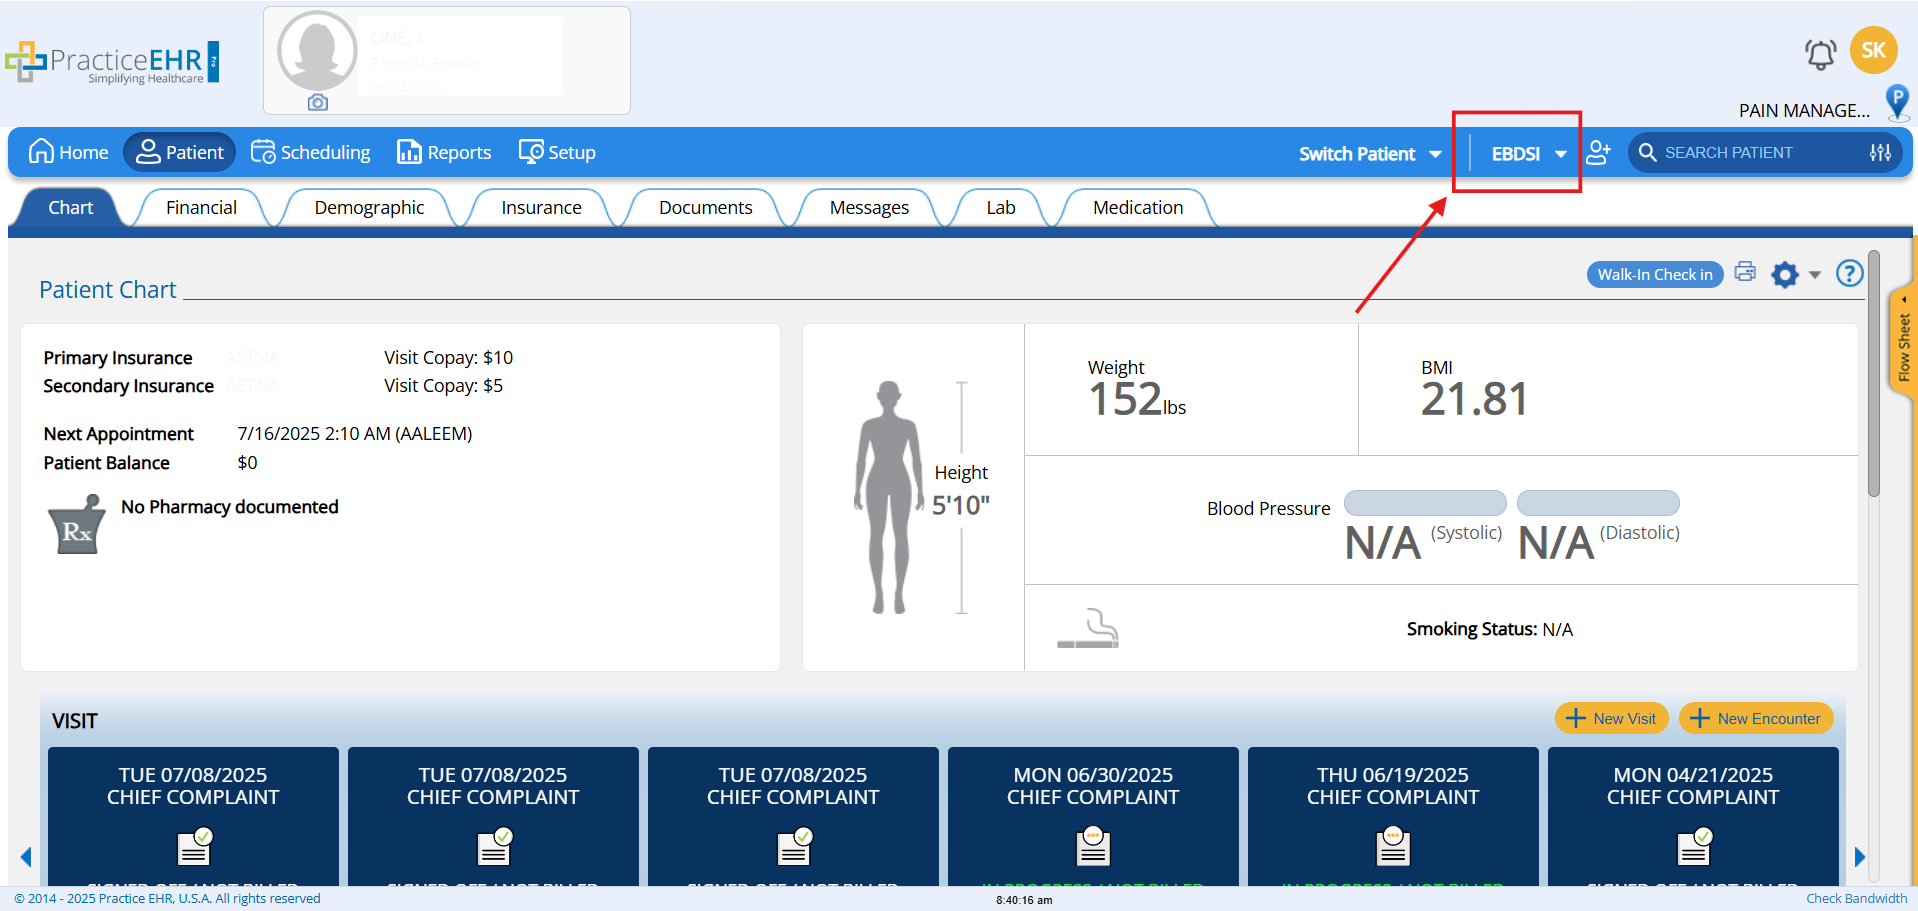Click the Systolic blood pressure bar

click(x=1424, y=503)
